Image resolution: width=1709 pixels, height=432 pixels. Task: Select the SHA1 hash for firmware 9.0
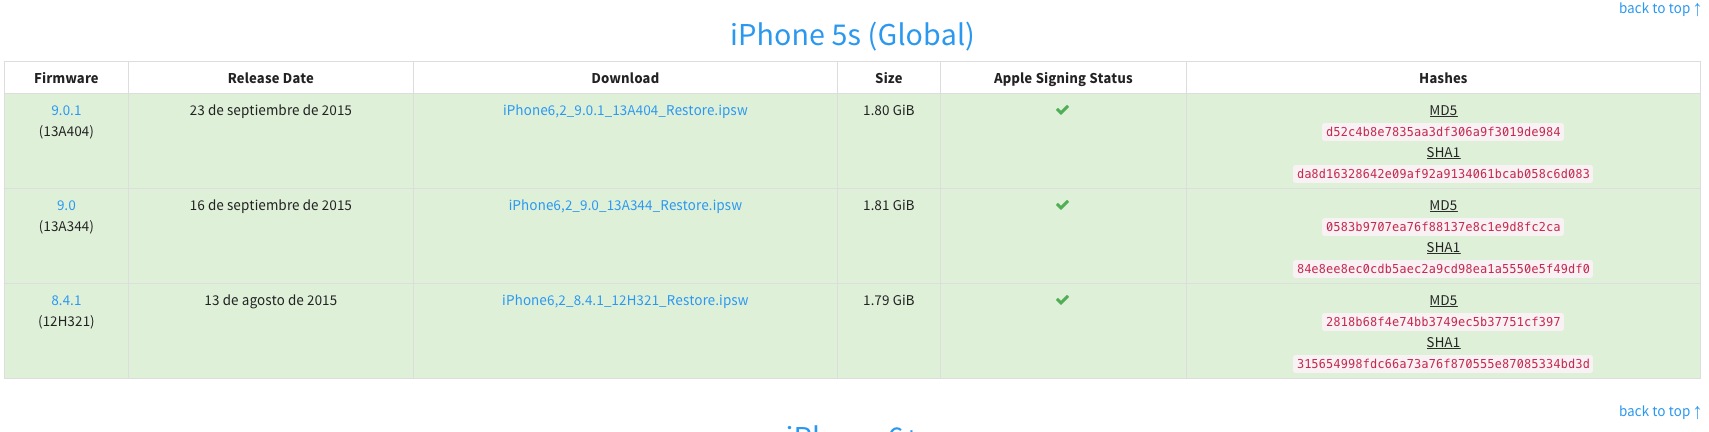[1443, 269]
